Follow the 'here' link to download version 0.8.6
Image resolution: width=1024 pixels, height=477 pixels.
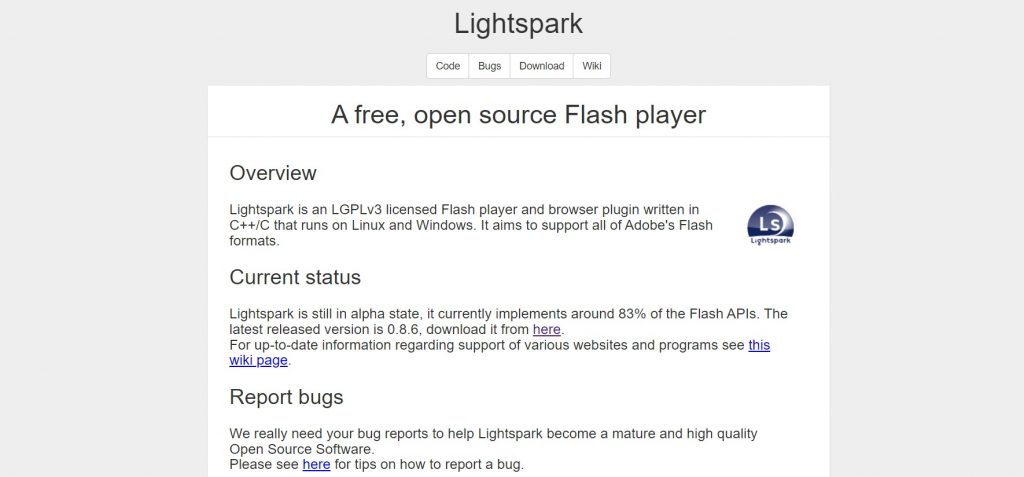click(x=547, y=329)
